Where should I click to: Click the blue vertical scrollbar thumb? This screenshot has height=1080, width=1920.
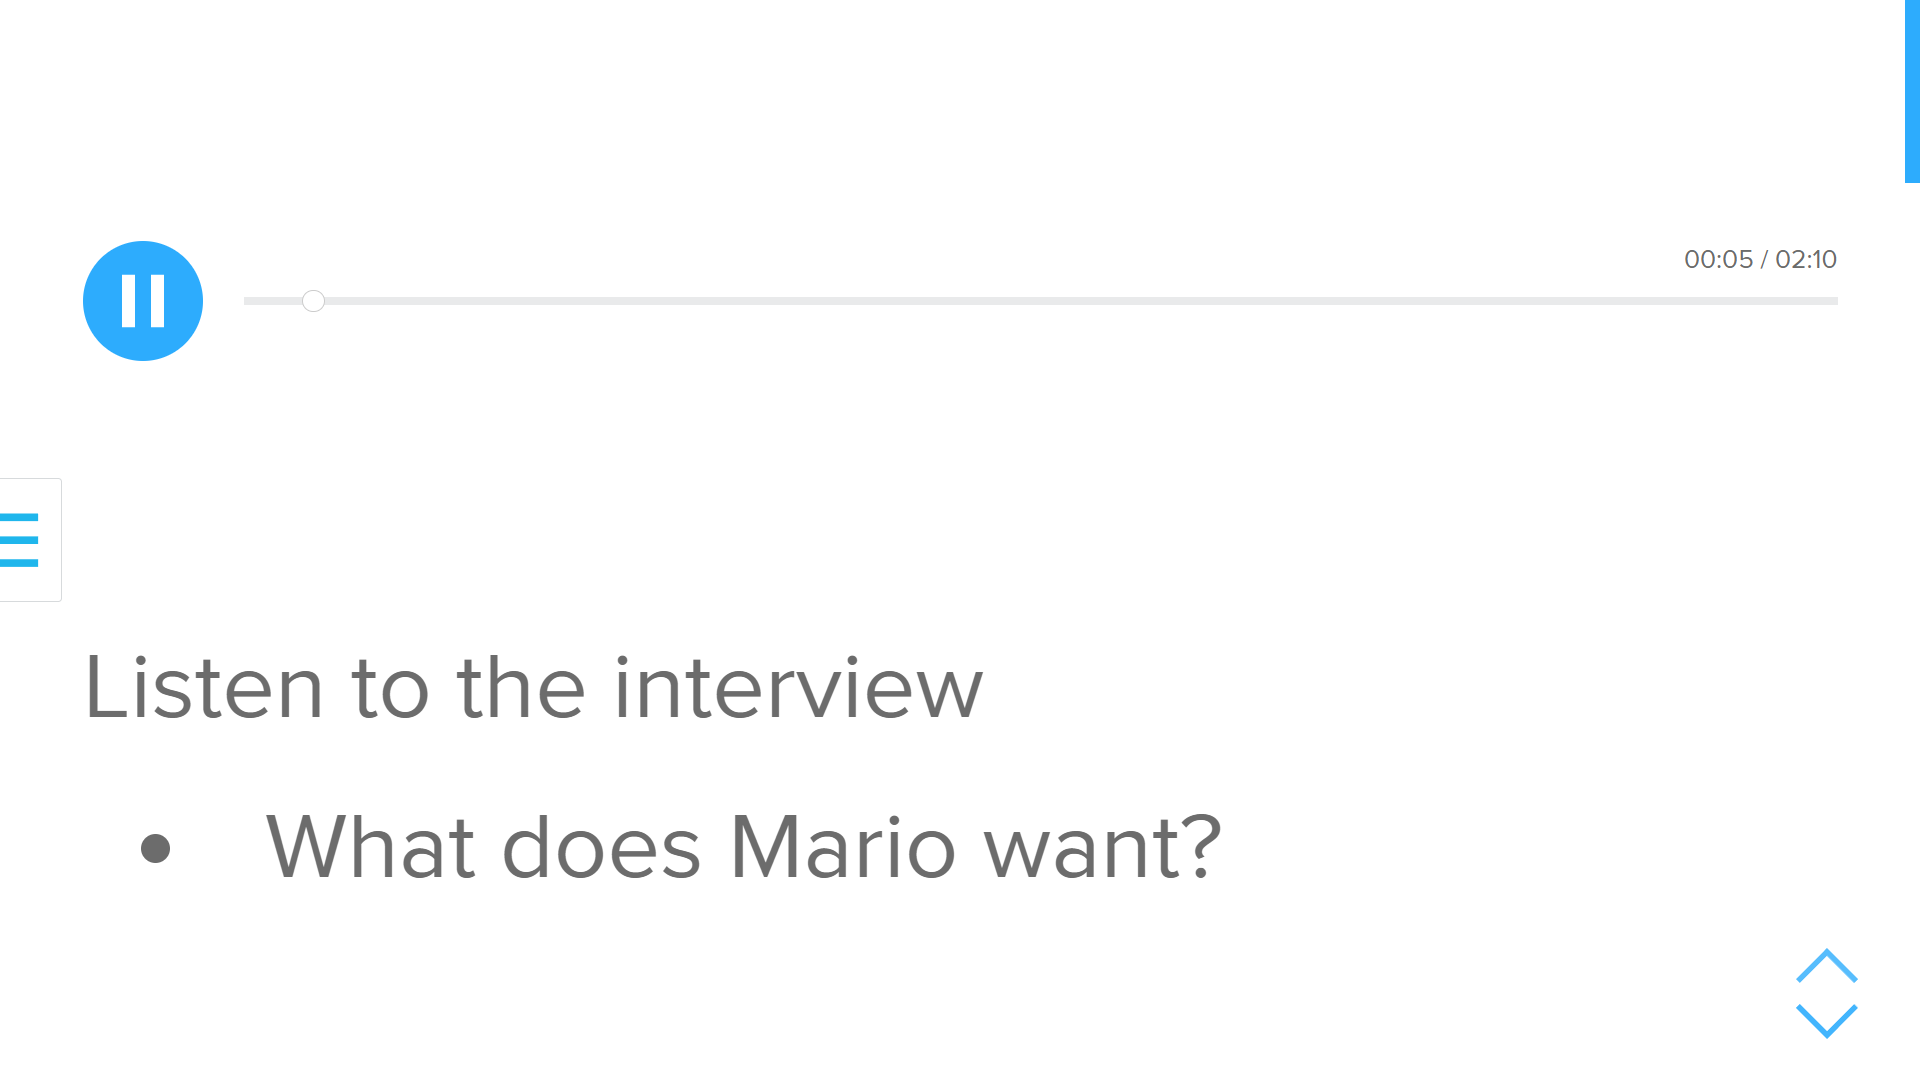(x=1912, y=91)
